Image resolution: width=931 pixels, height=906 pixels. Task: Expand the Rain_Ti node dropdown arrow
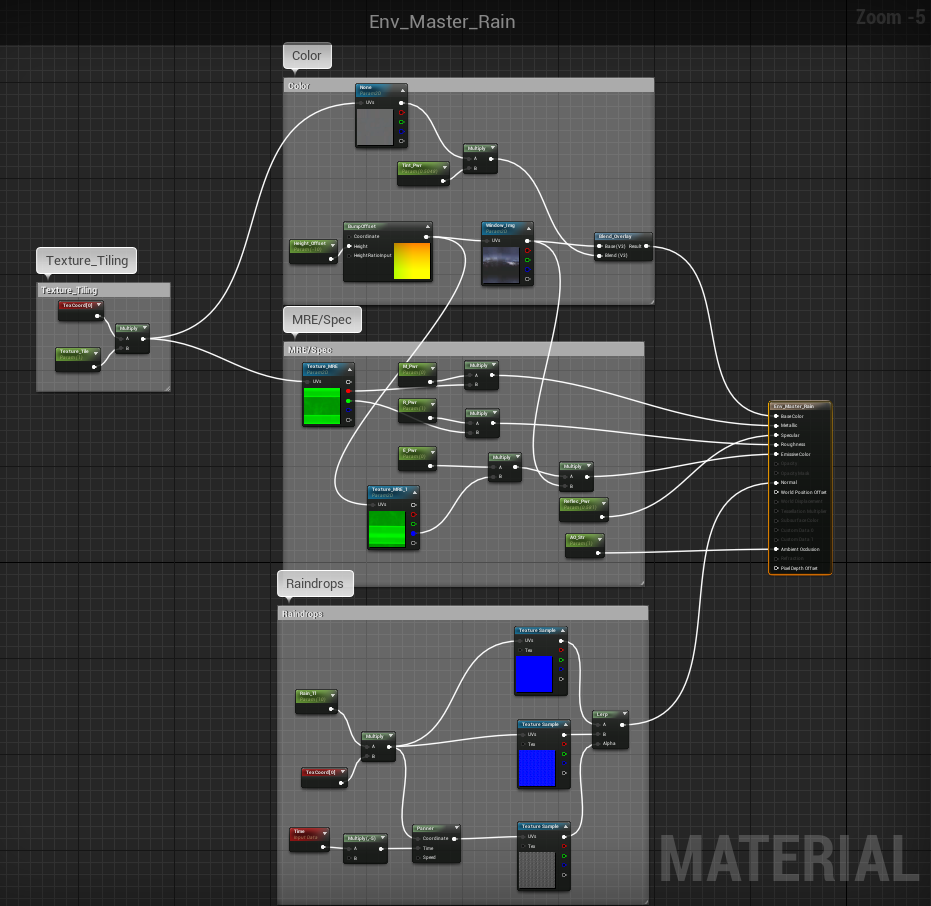click(x=332, y=695)
